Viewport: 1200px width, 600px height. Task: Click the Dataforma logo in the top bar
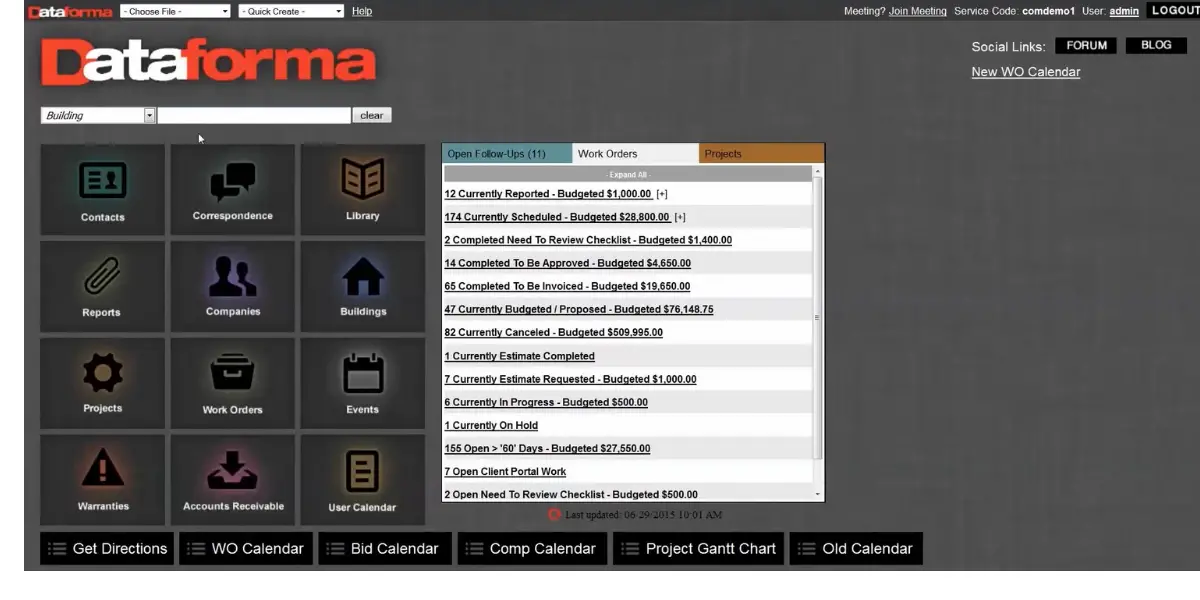pyautogui.click(x=69, y=11)
